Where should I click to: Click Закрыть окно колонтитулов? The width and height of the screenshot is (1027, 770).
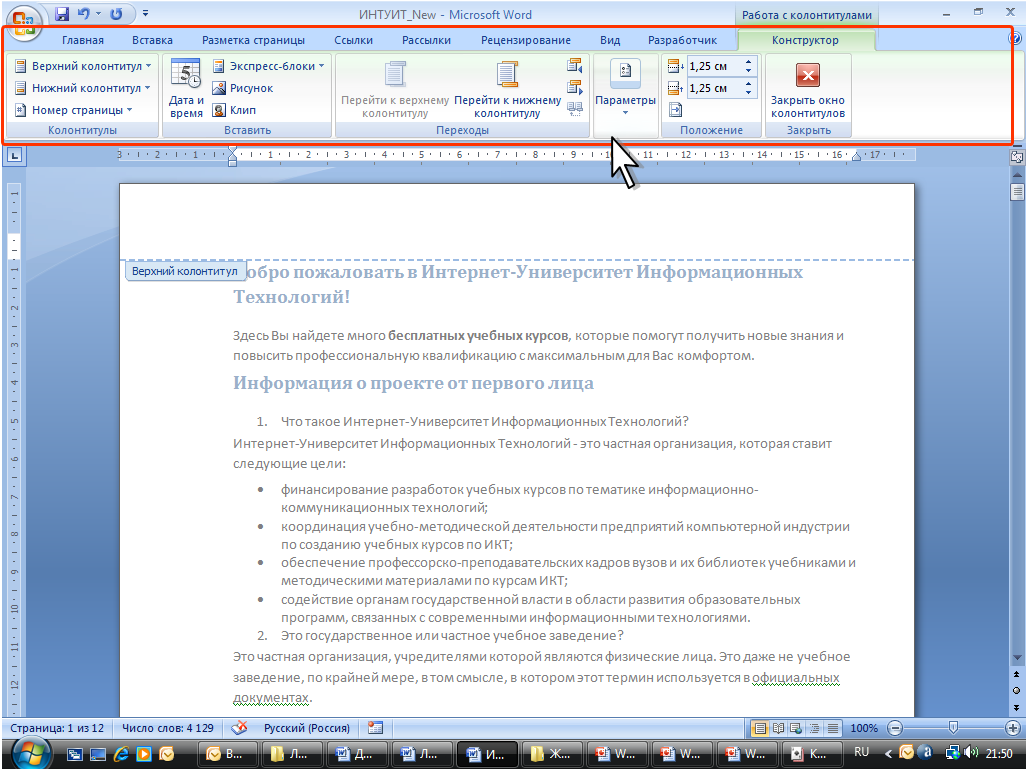808,88
